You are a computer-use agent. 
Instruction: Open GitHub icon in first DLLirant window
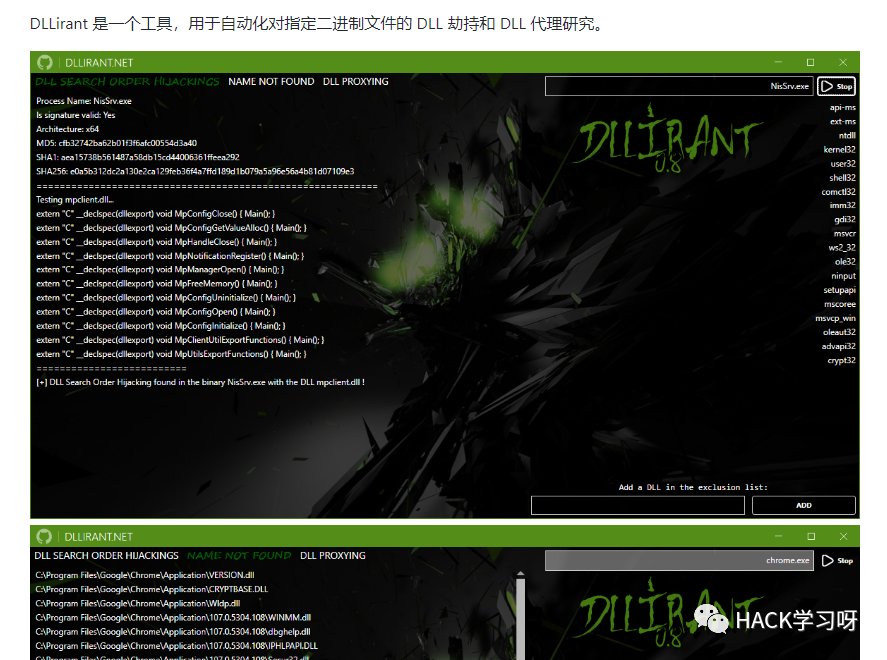pos(45,62)
